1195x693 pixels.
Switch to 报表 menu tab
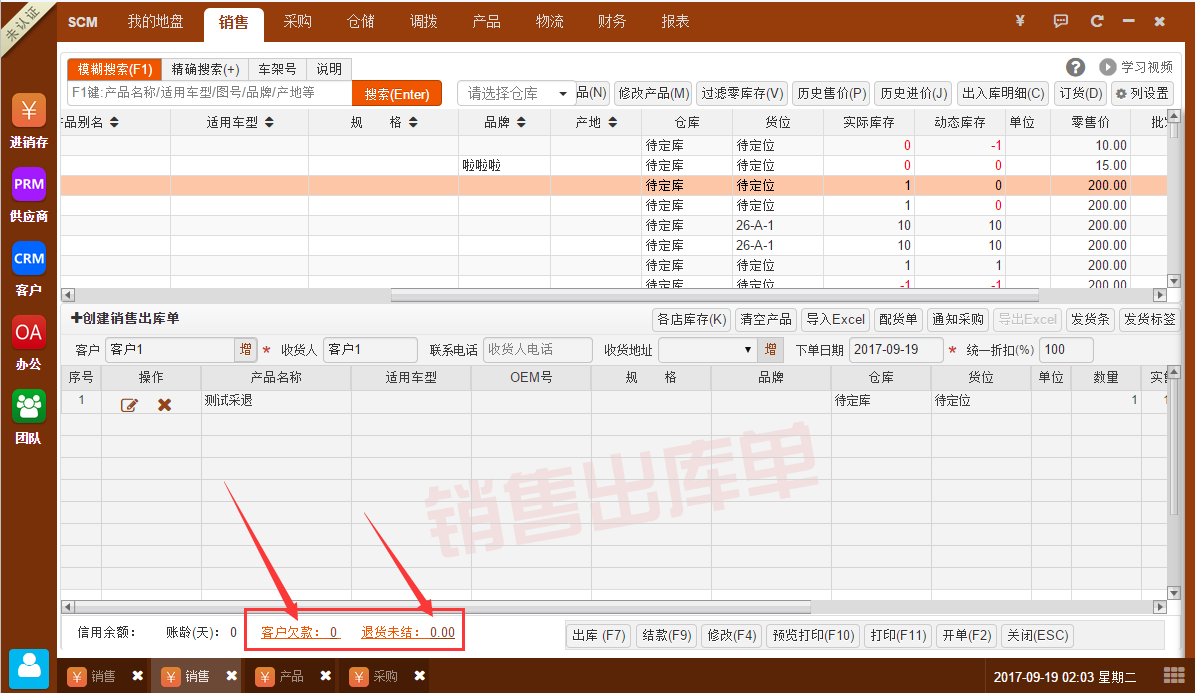click(x=675, y=21)
